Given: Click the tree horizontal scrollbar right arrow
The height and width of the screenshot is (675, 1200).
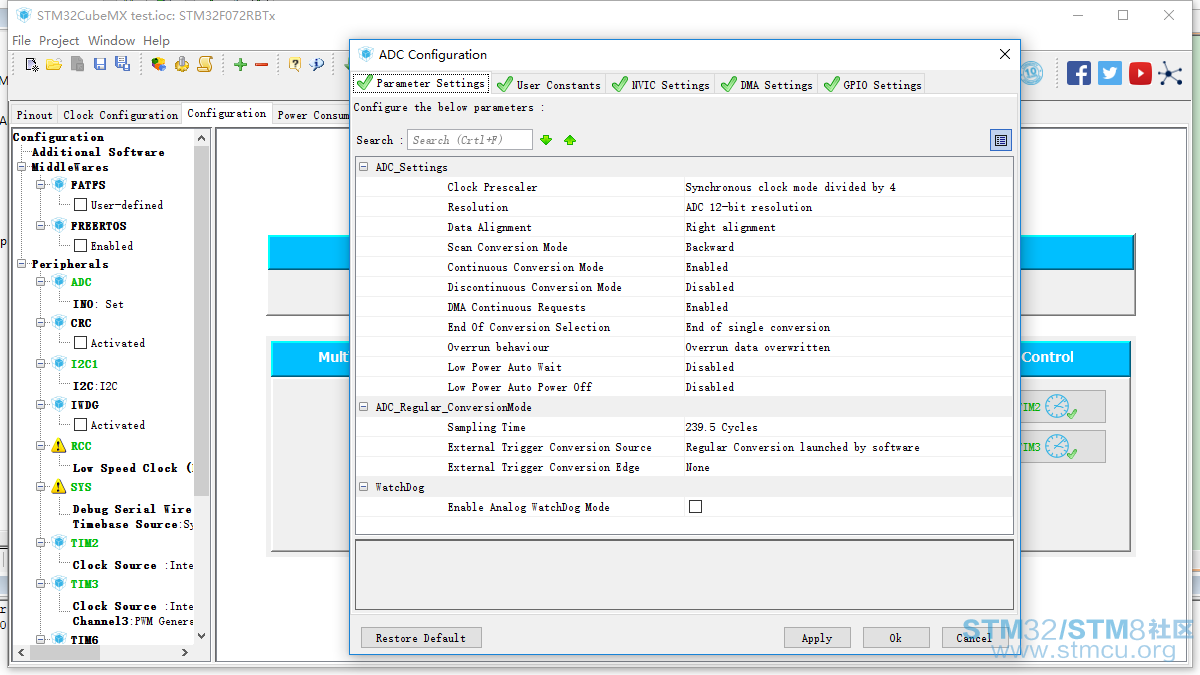Looking at the screenshot, I should click(184, 652).
